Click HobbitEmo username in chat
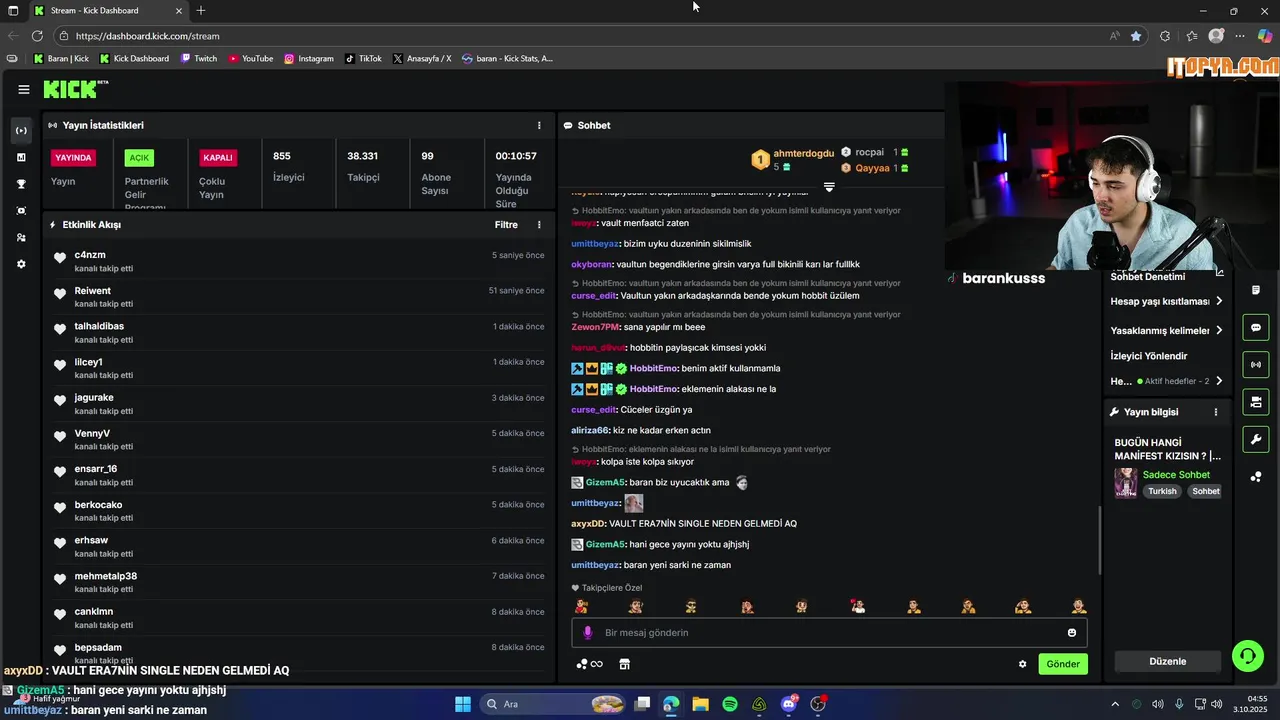Image resolution: width=1280 pixels, height=720 pixels. (653, 368)
